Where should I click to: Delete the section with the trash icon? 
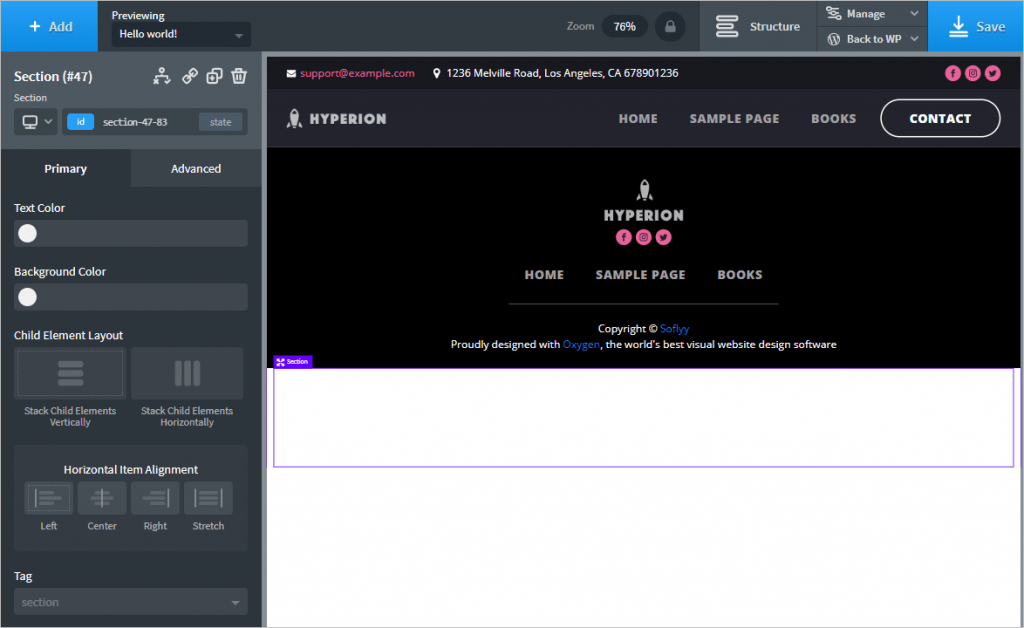[x=239, y=76]
